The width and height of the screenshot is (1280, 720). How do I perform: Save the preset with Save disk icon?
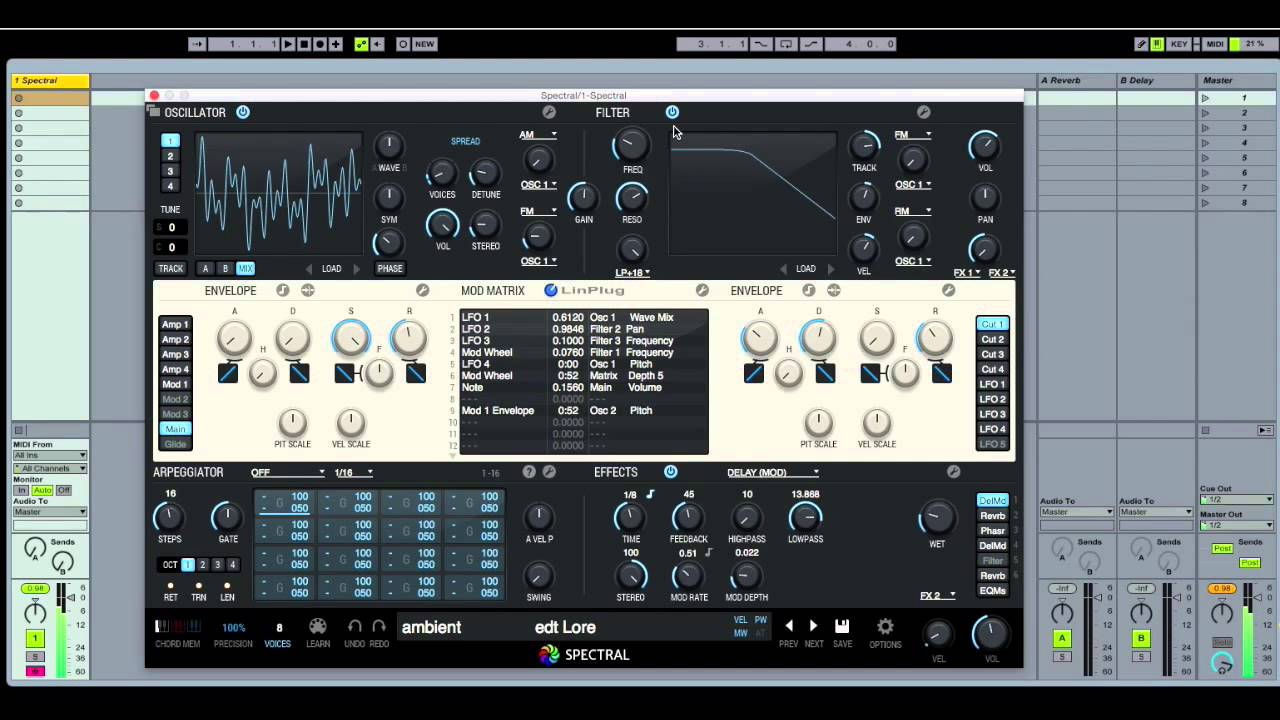point(842,626)
